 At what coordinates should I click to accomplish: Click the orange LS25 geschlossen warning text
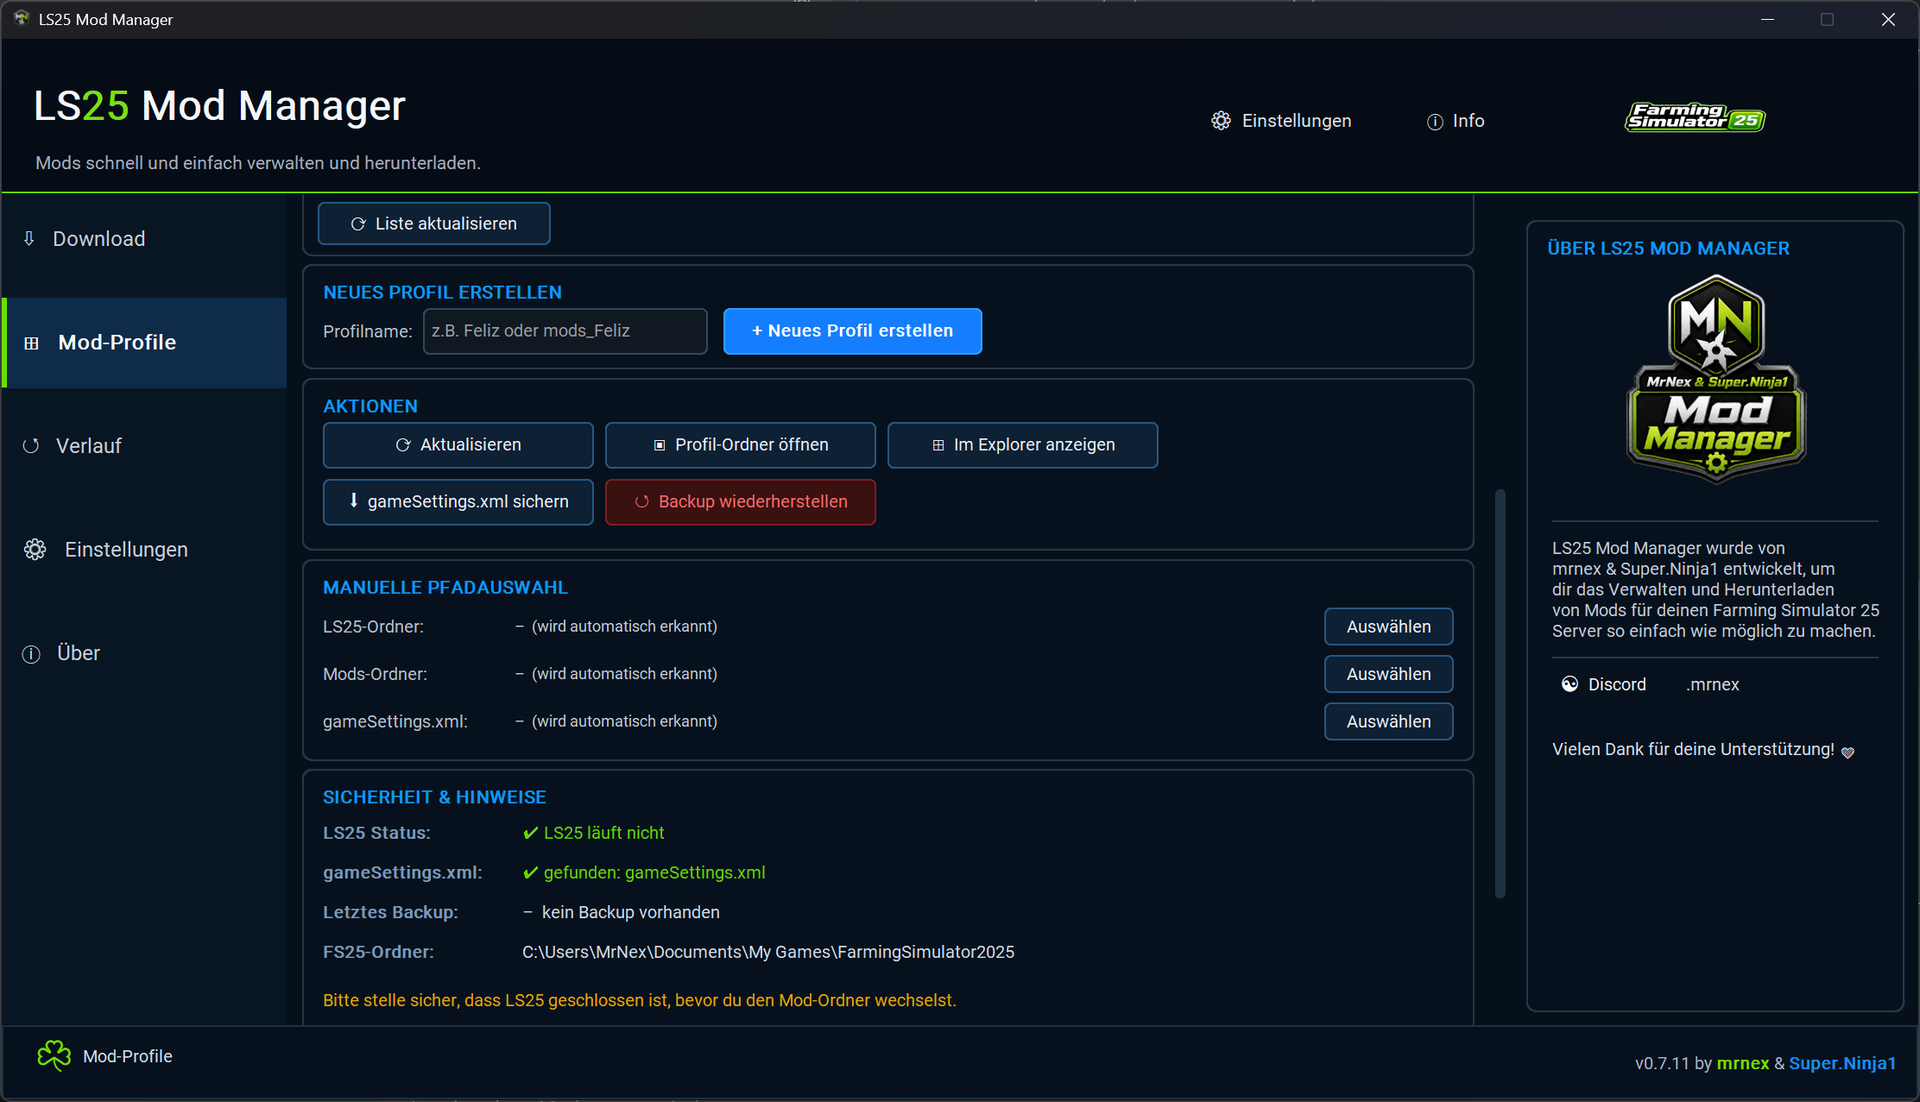(640, 1001)
